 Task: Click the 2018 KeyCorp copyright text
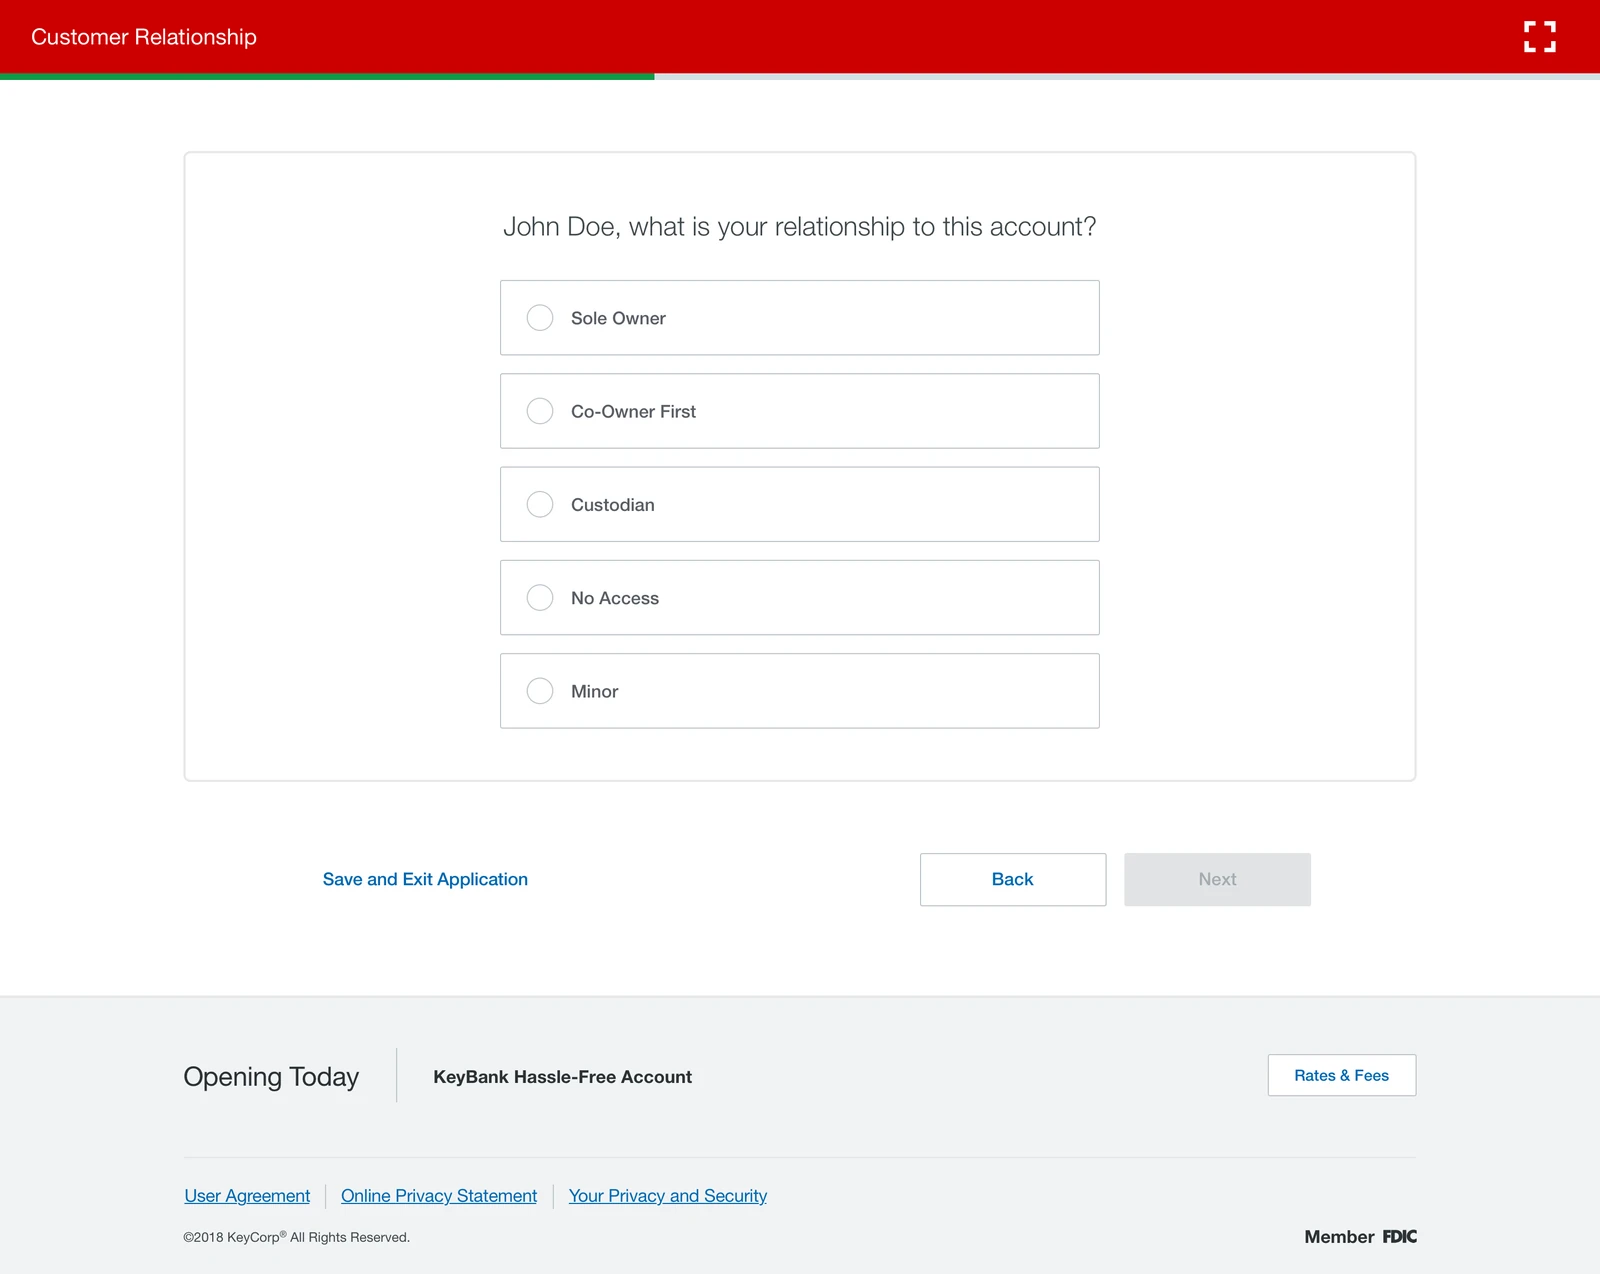pos(297,1237)
